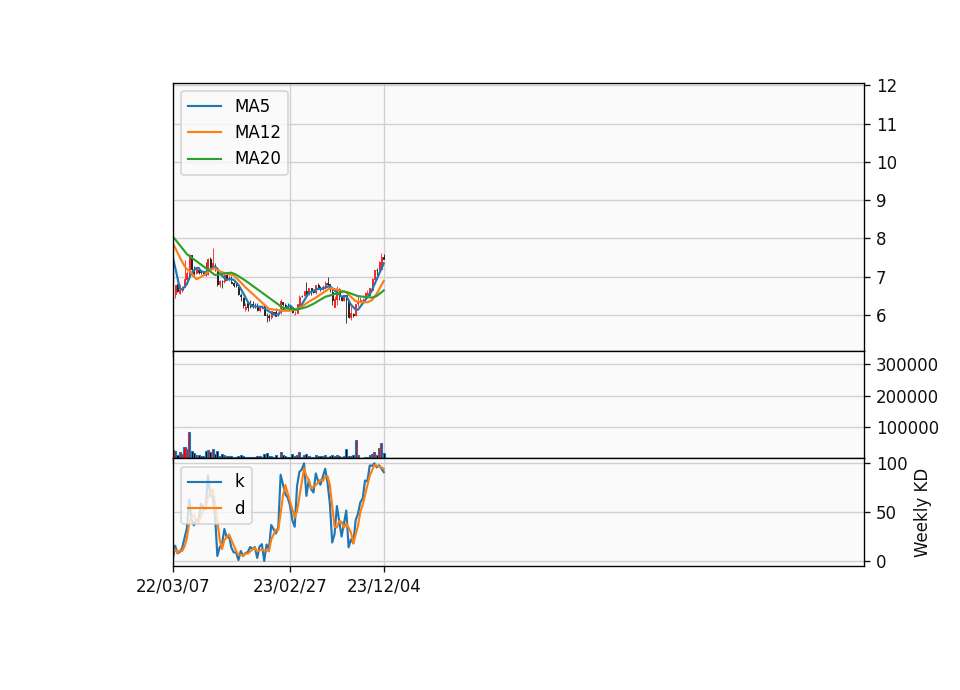This screenshot has width=960, height=690.
Task: Click the price axis value 7
Action: 881,277
